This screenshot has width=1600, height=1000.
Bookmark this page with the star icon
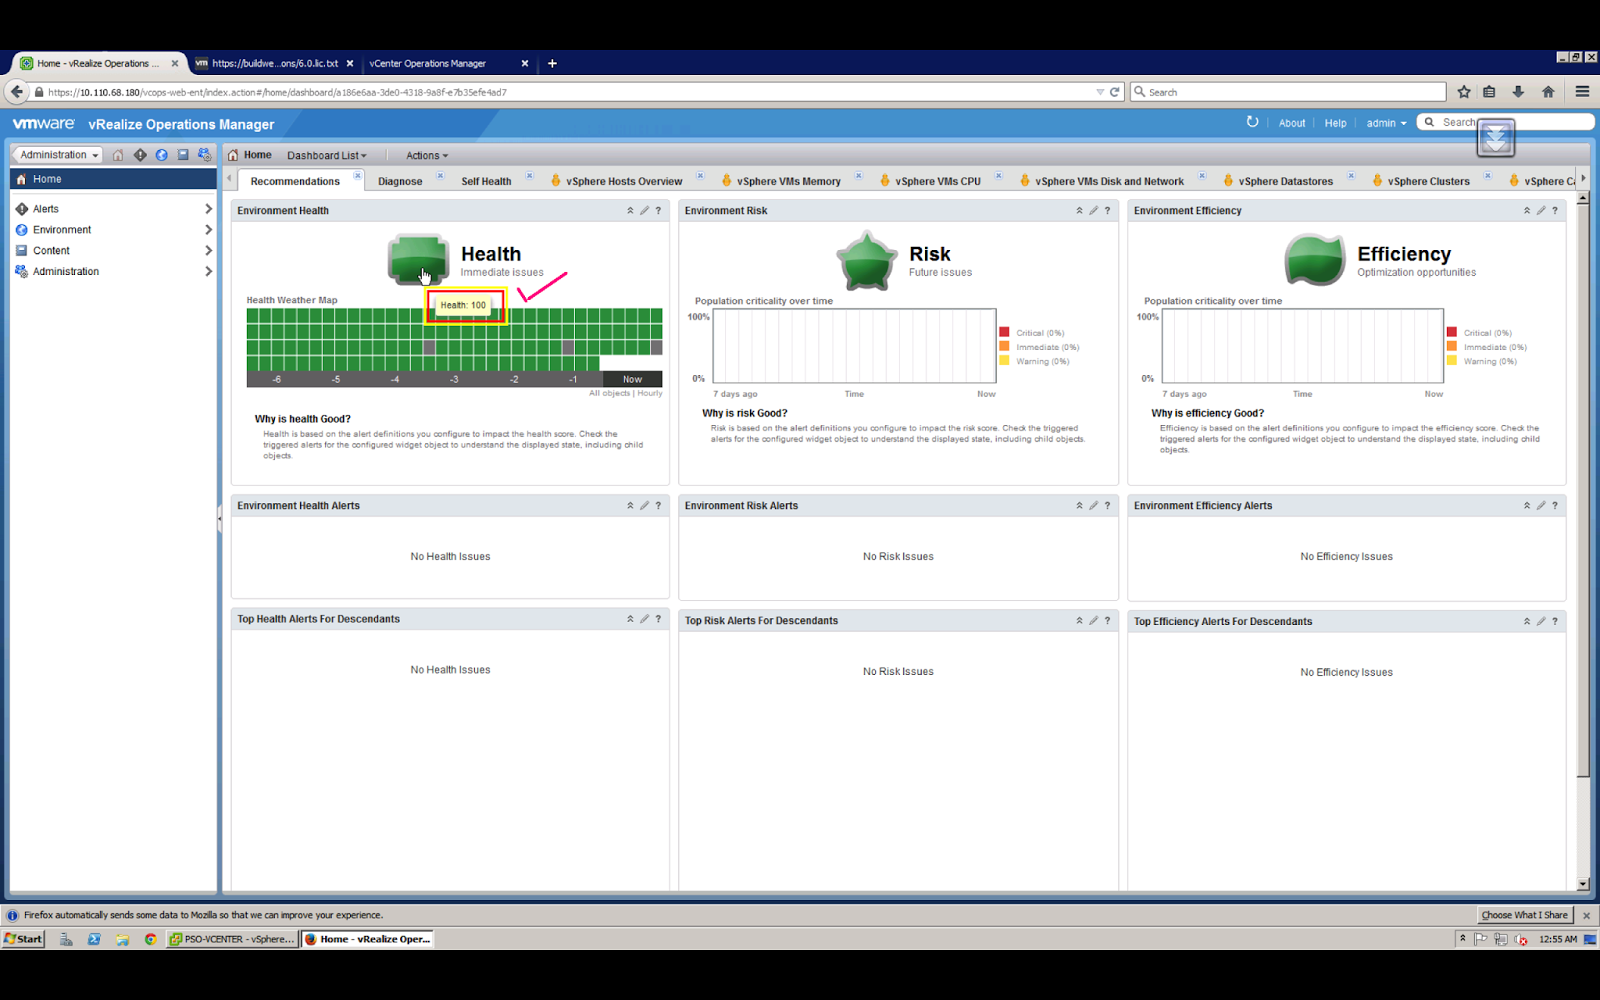[x=1464, y=92]
